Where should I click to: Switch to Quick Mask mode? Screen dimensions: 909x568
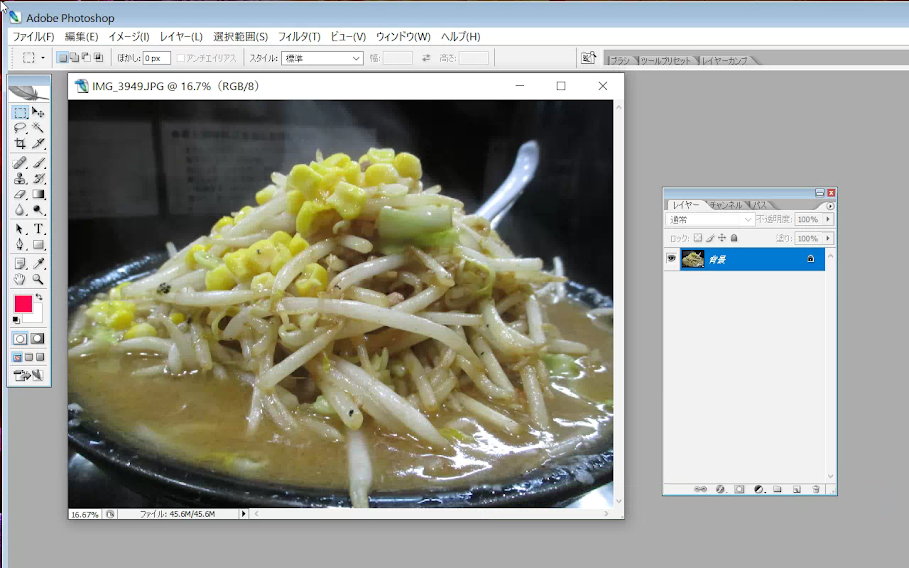click(x=38, y=338)
